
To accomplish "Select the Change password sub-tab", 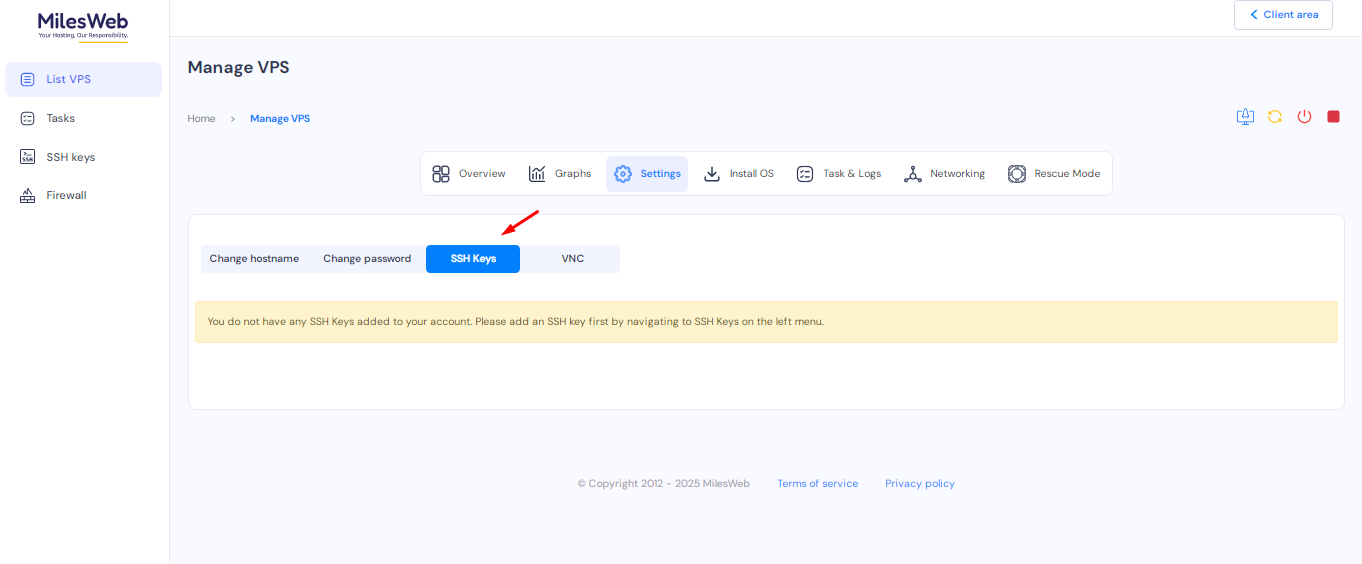I will tap(367, 259).
